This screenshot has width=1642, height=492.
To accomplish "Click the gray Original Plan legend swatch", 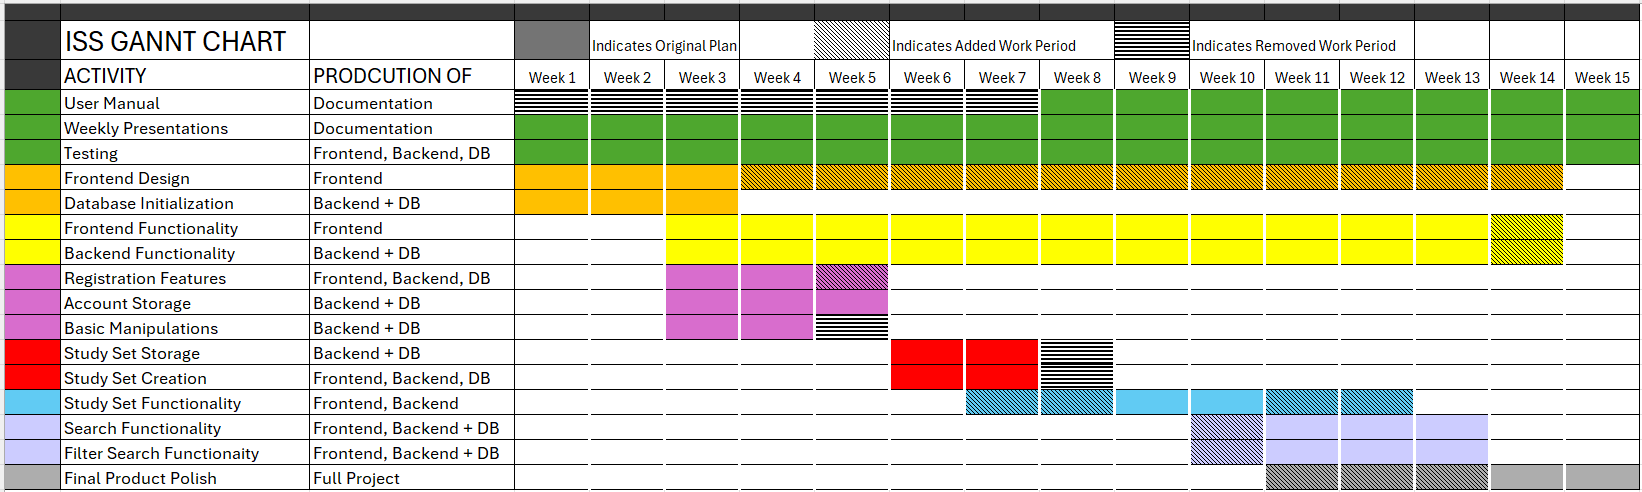I will (x=552, y=41).
